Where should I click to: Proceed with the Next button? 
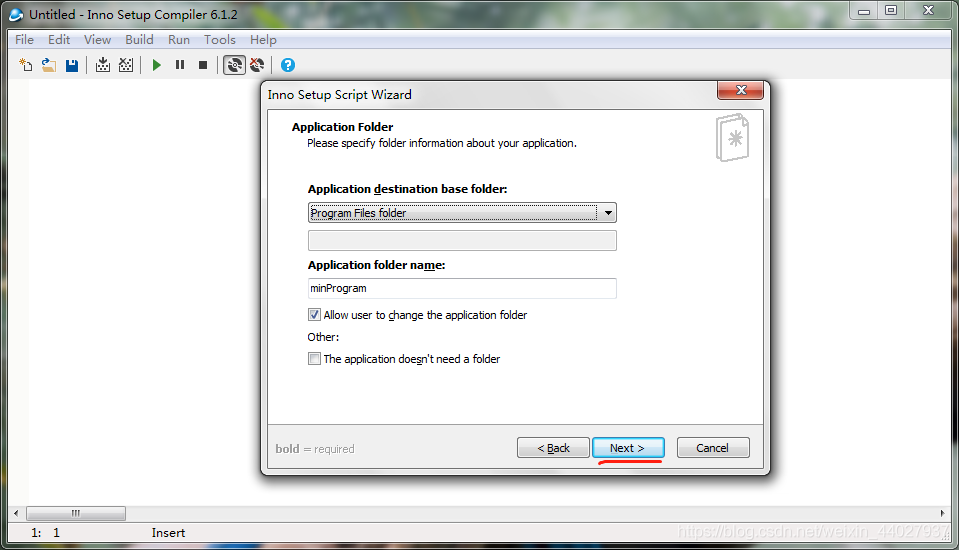coord(628,448)
